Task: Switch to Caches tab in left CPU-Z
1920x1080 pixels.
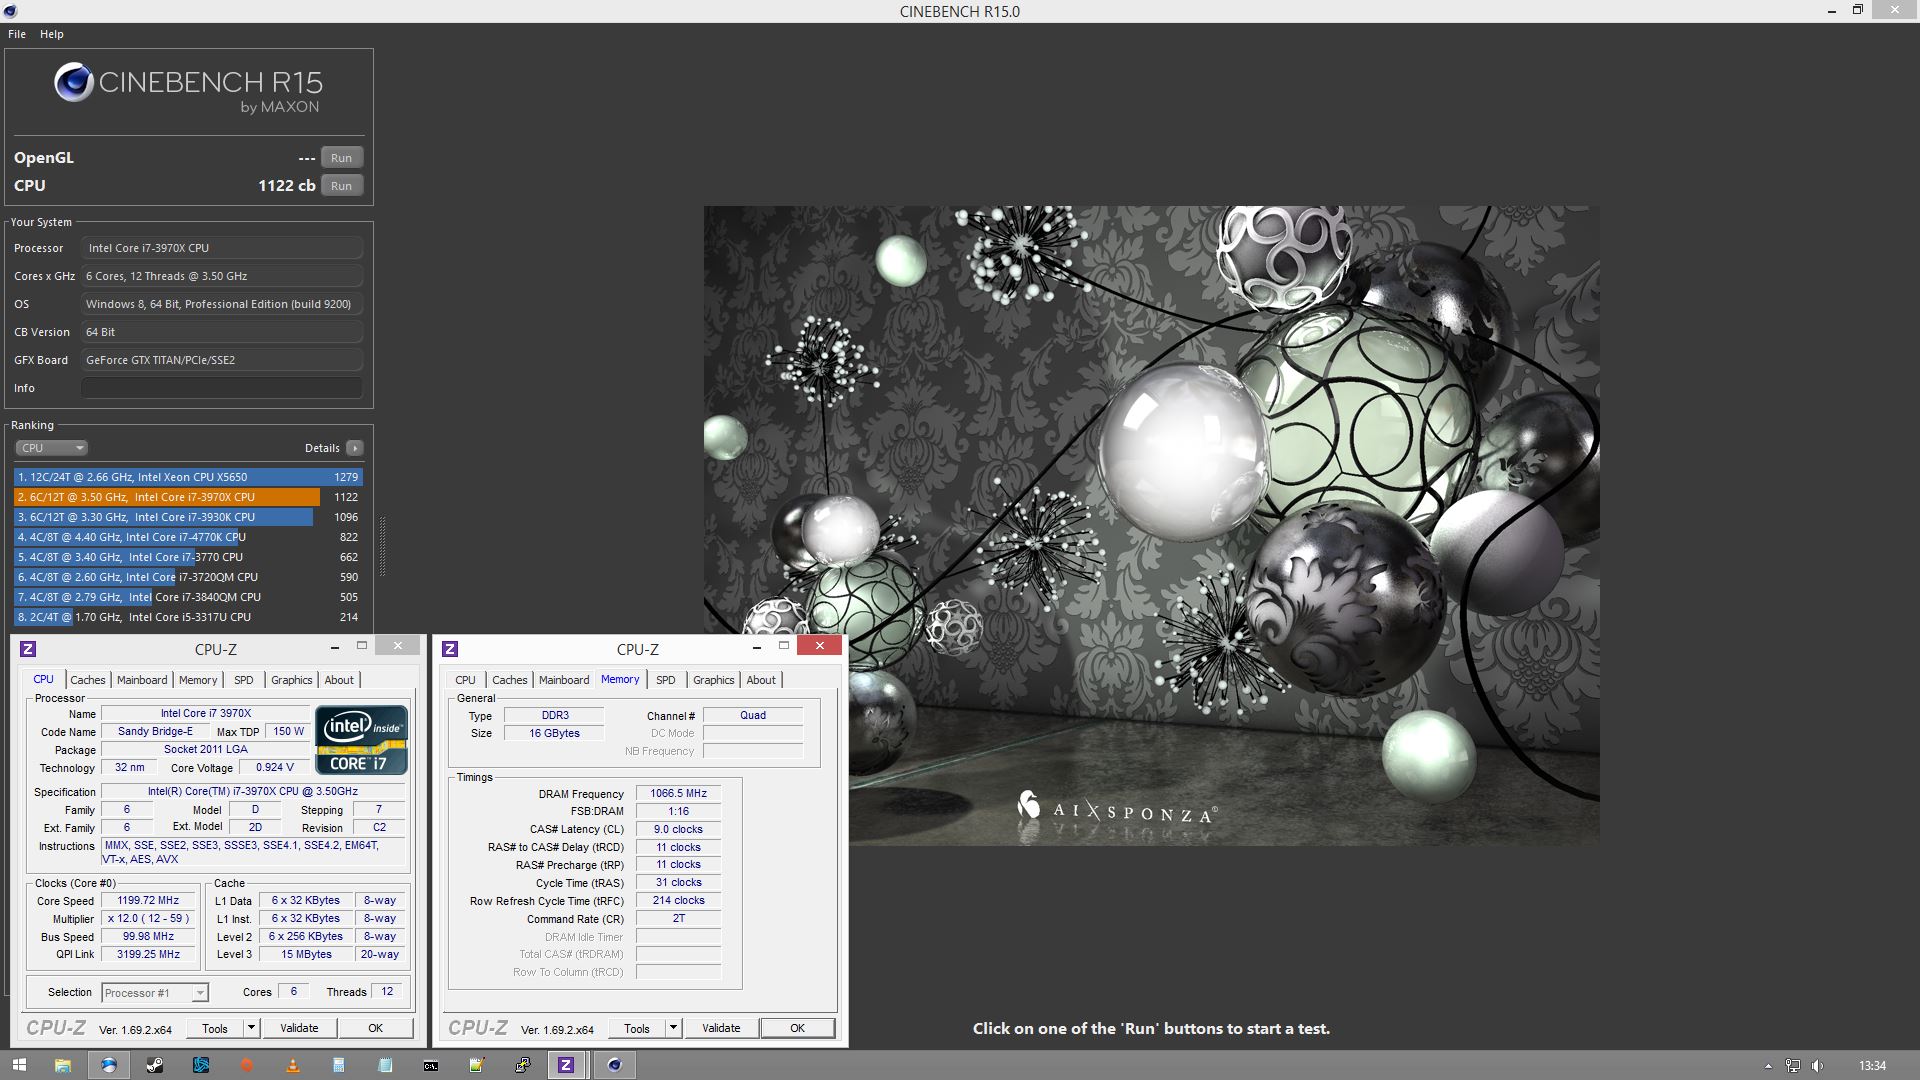Action: 87,680
